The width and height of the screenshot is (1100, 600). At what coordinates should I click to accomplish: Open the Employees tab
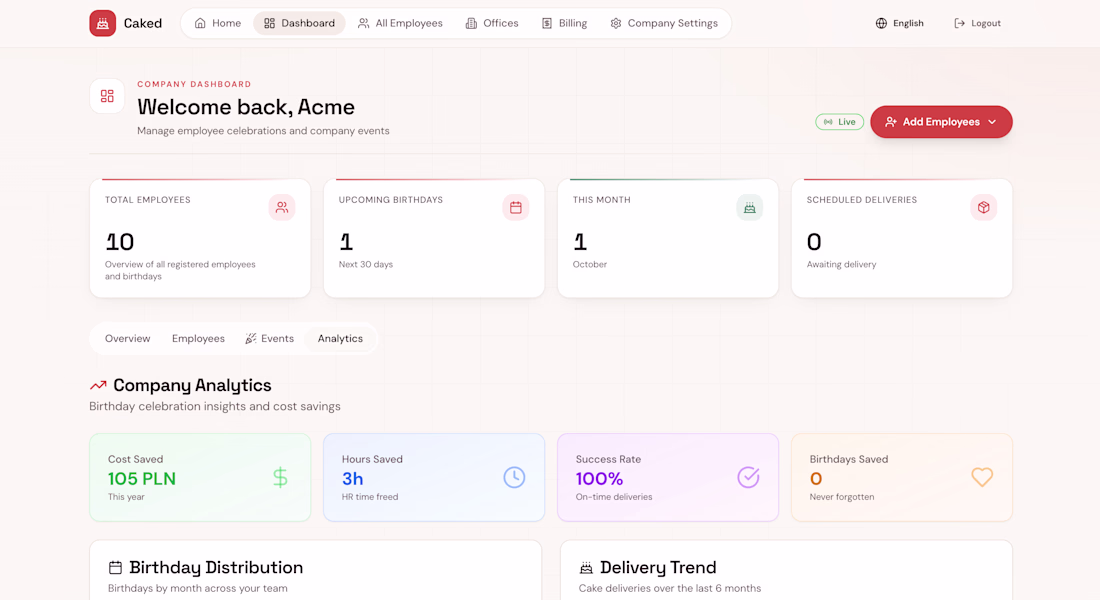pyautogui.click(x=199, y=338)
